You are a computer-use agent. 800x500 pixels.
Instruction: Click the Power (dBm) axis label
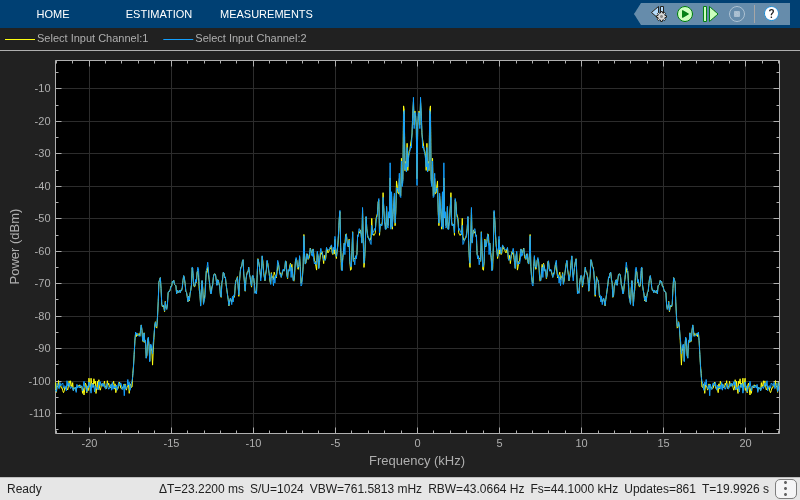coord(15,246)
